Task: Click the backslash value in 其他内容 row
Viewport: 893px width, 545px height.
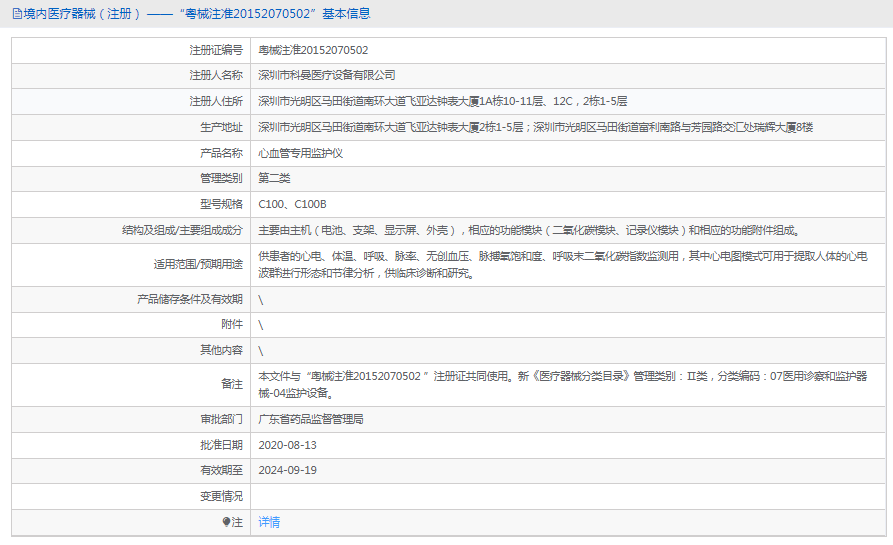Action: click(x=261, y=351)
